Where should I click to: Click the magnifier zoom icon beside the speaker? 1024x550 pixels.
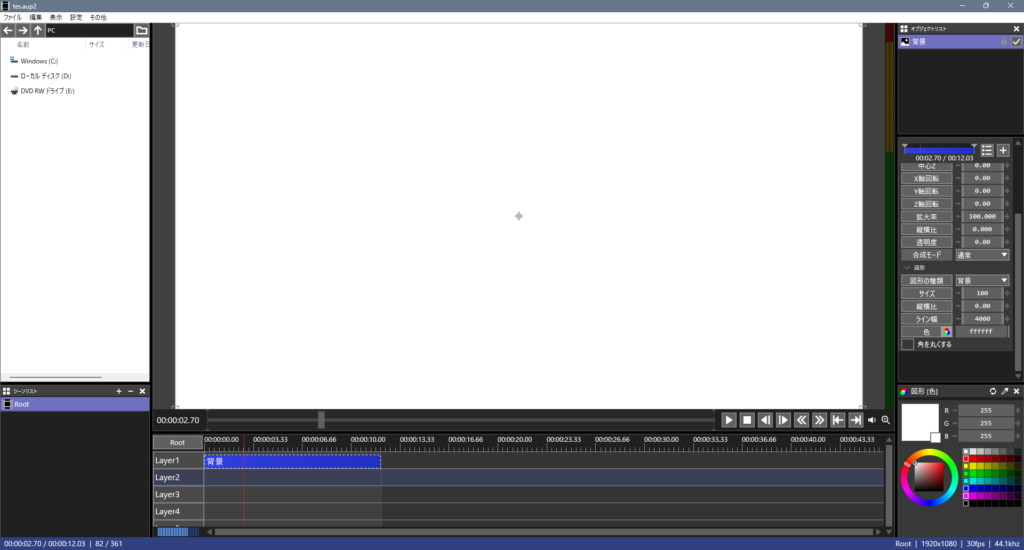tap(885, 420)
